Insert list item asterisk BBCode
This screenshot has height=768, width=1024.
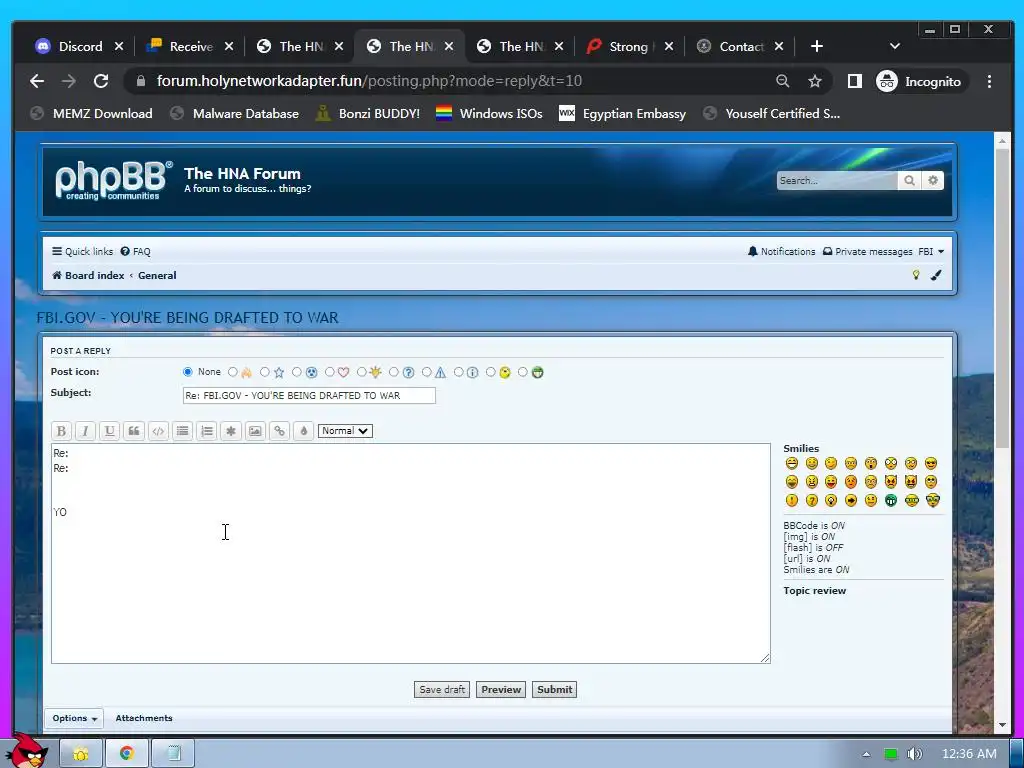231,431
